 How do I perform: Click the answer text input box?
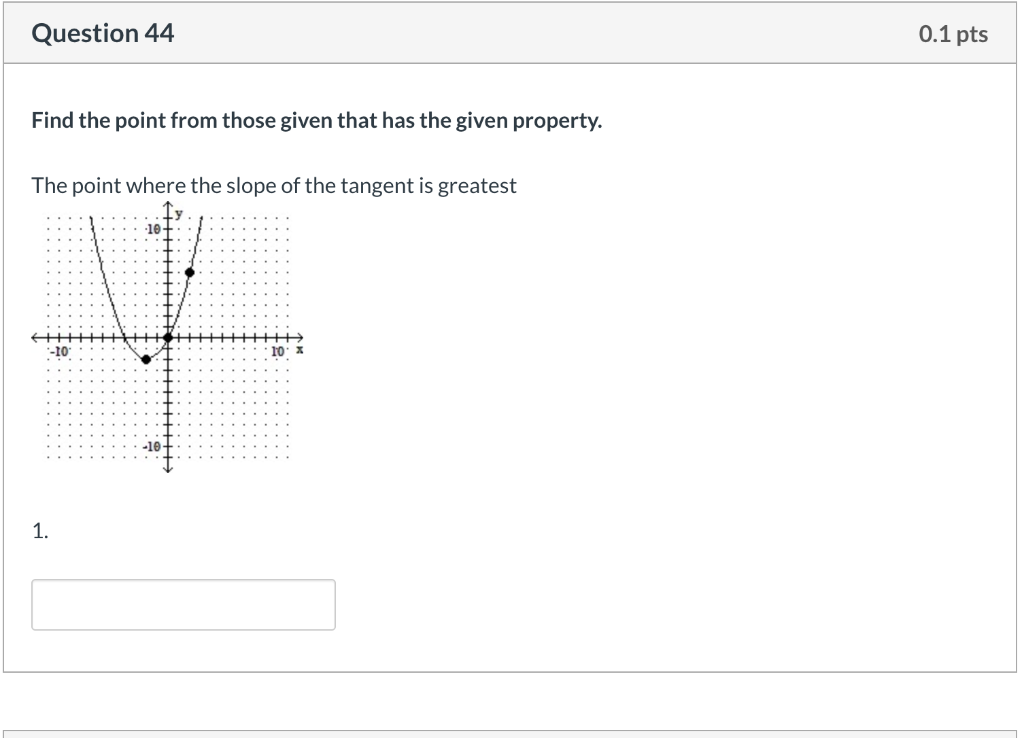tap(183, 605)
